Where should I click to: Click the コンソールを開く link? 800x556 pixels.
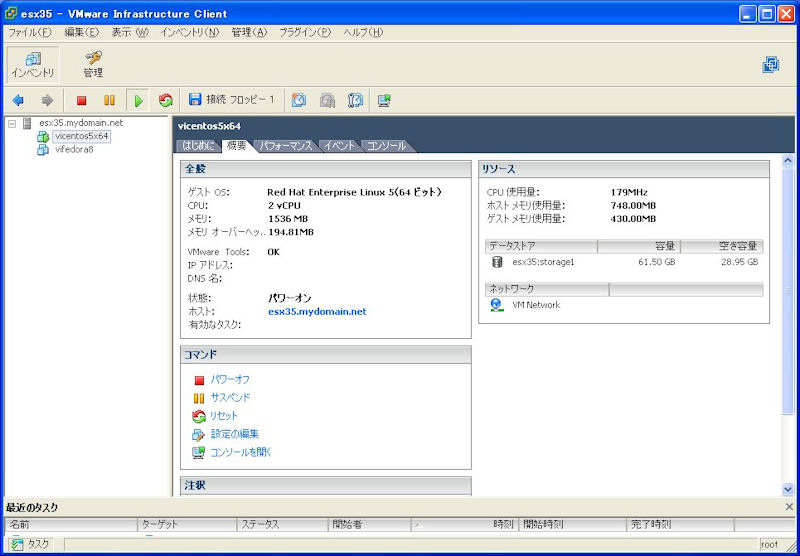tap(240, 452)
